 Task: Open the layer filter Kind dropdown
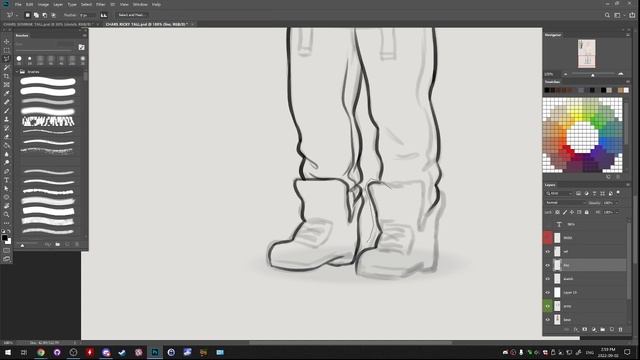click(x=560, y=193)
